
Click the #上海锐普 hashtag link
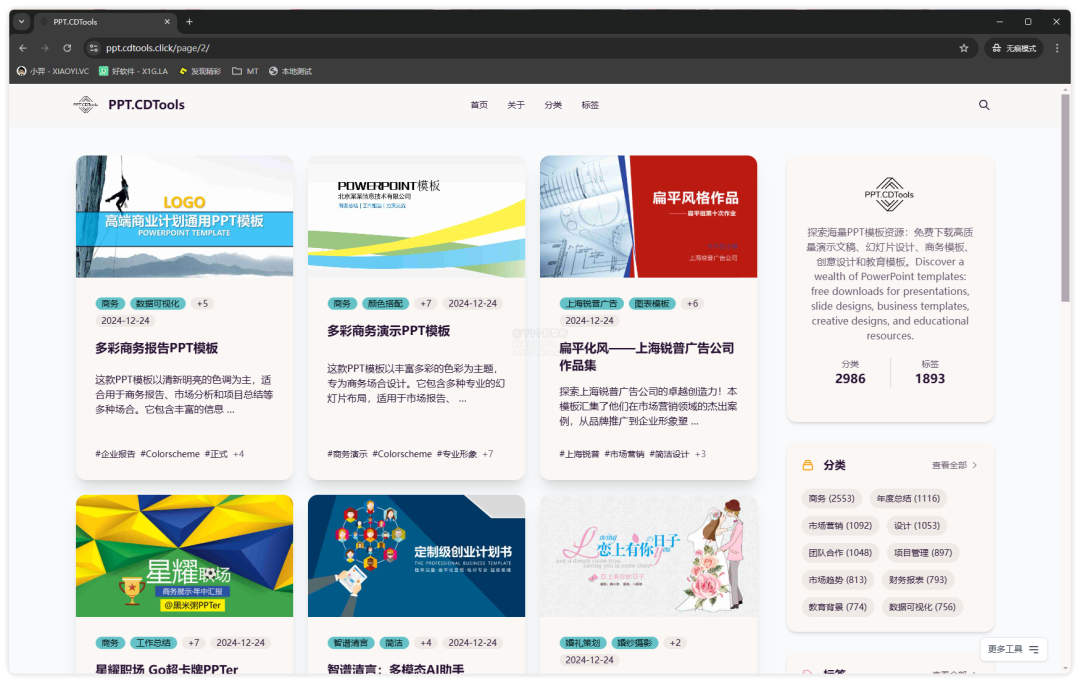pyautogui.click(x=579, y=454)
